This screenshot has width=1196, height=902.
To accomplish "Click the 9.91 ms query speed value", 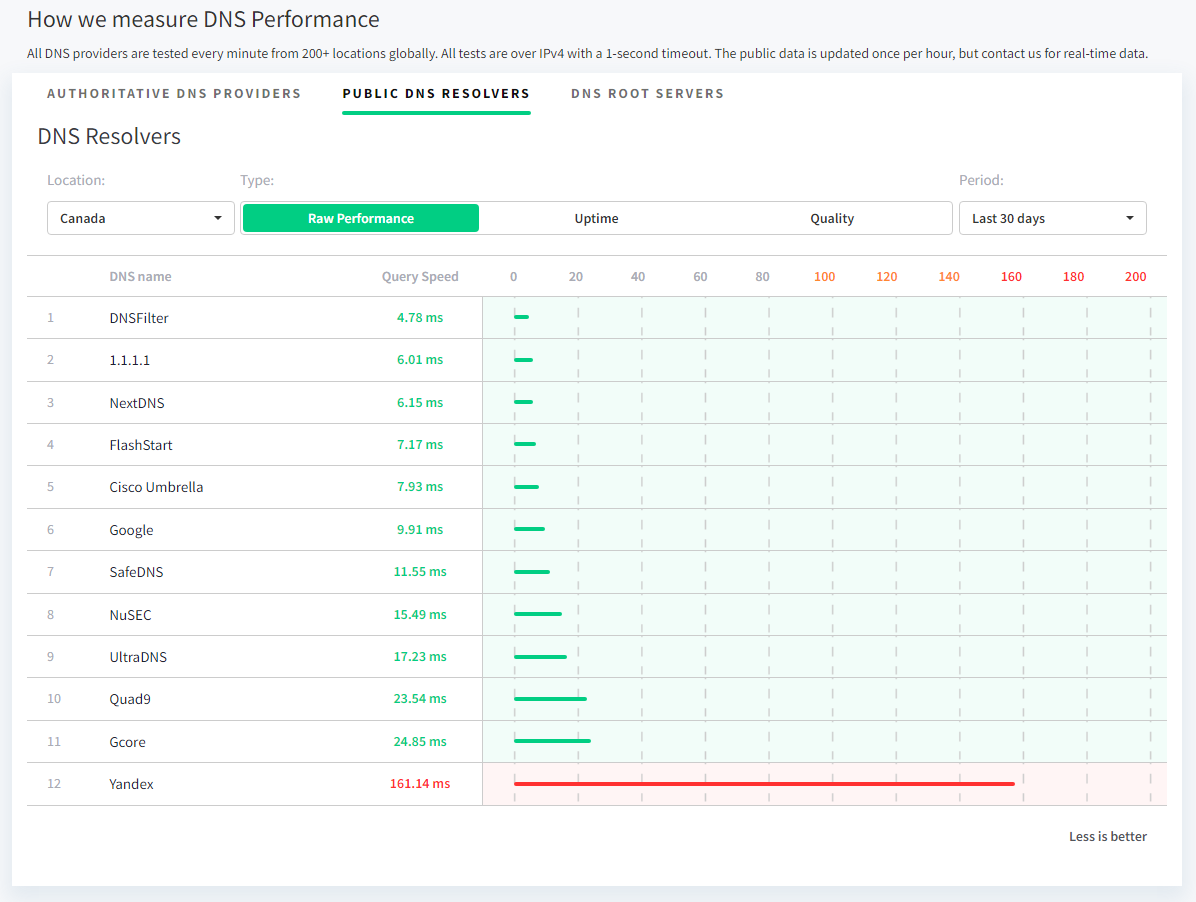I will tap(420, 529).
